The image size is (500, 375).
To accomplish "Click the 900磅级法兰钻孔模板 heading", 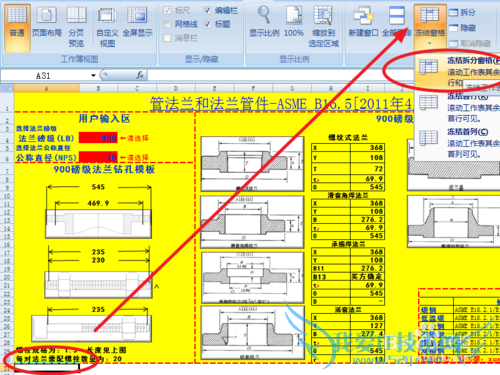I will [x=104, y=169].
